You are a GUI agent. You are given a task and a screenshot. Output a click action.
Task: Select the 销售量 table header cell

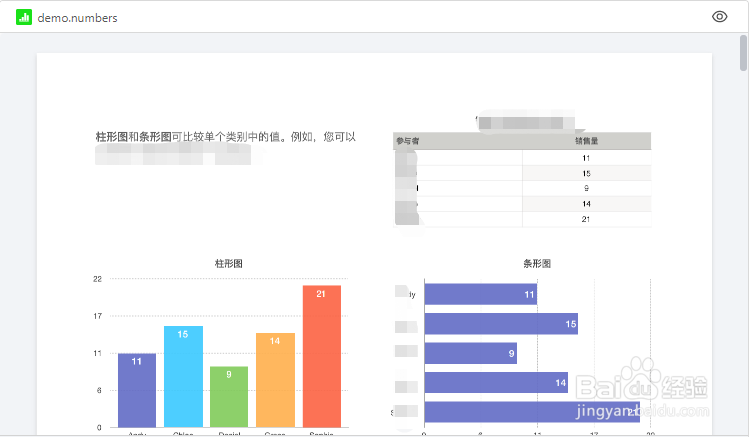586,142
